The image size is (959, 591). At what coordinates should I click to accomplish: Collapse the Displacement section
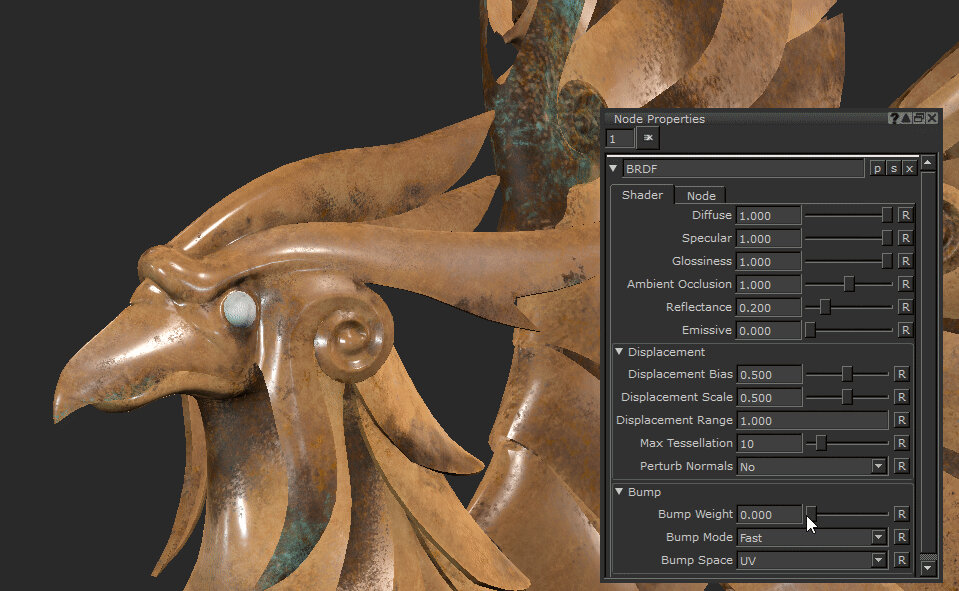619,352
